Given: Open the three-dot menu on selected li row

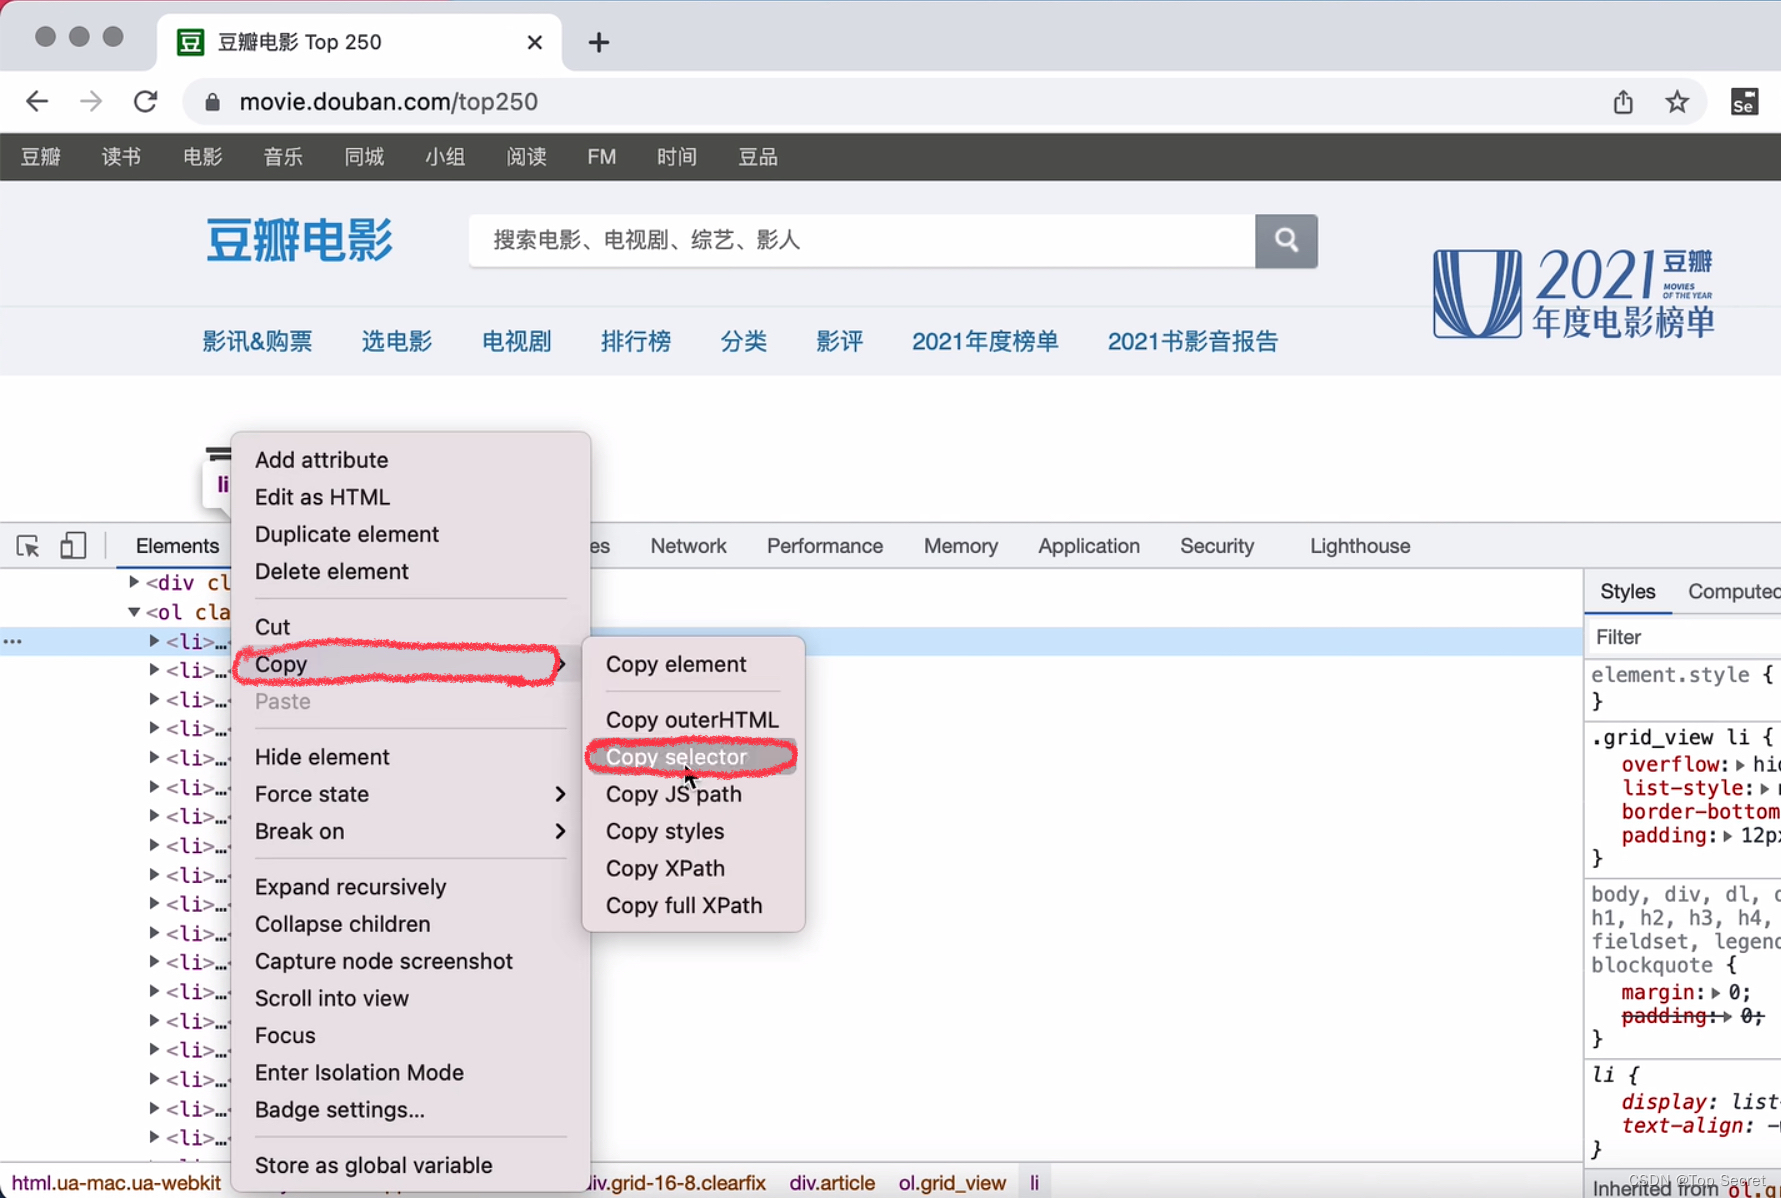Looking at the screenshot, I should click(13, 641).
